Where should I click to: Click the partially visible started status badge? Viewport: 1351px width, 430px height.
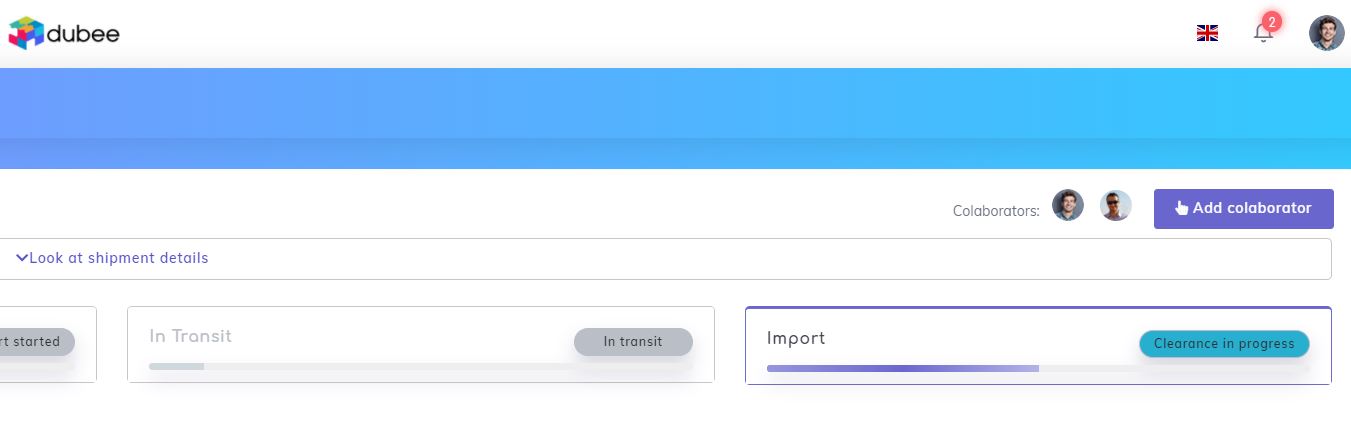click(36, 342)
